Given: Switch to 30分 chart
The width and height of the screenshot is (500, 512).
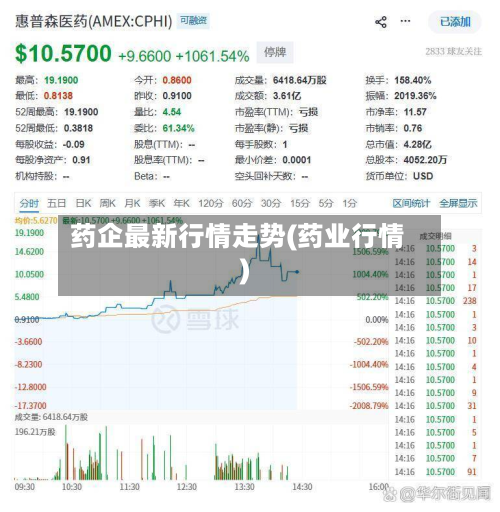Looking at the screenshot, I should (x=271, y=203).
